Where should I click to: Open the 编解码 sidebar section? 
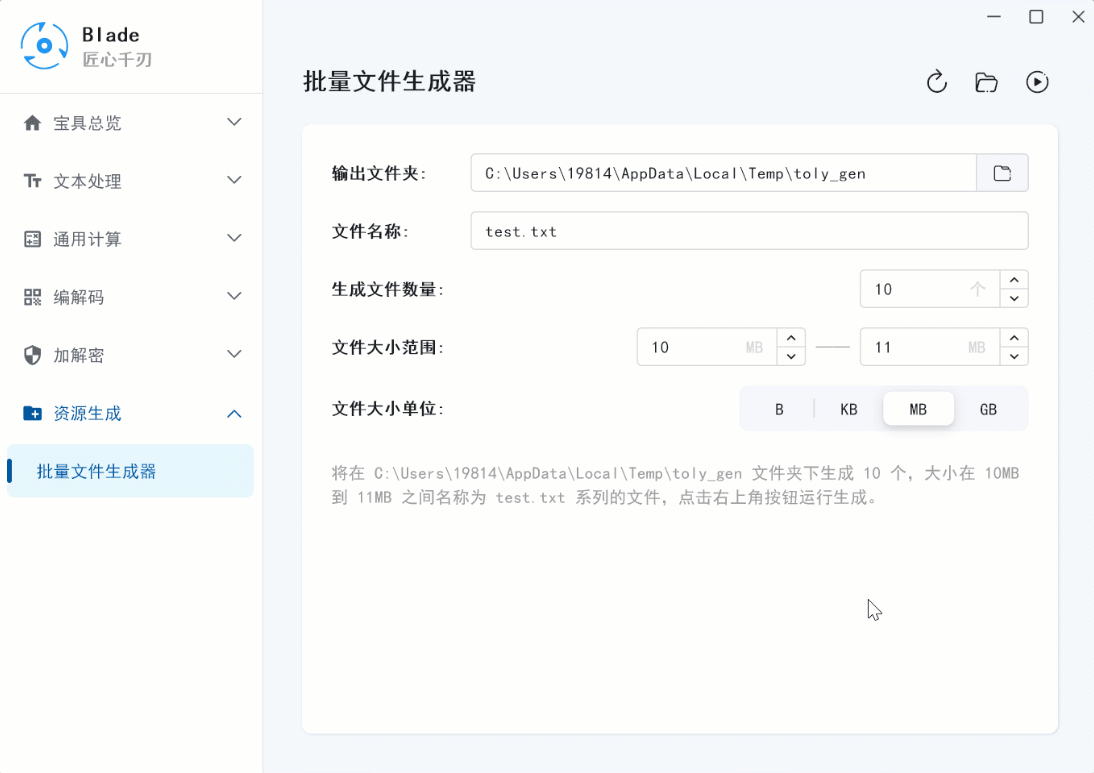click(x=131, y=297)
